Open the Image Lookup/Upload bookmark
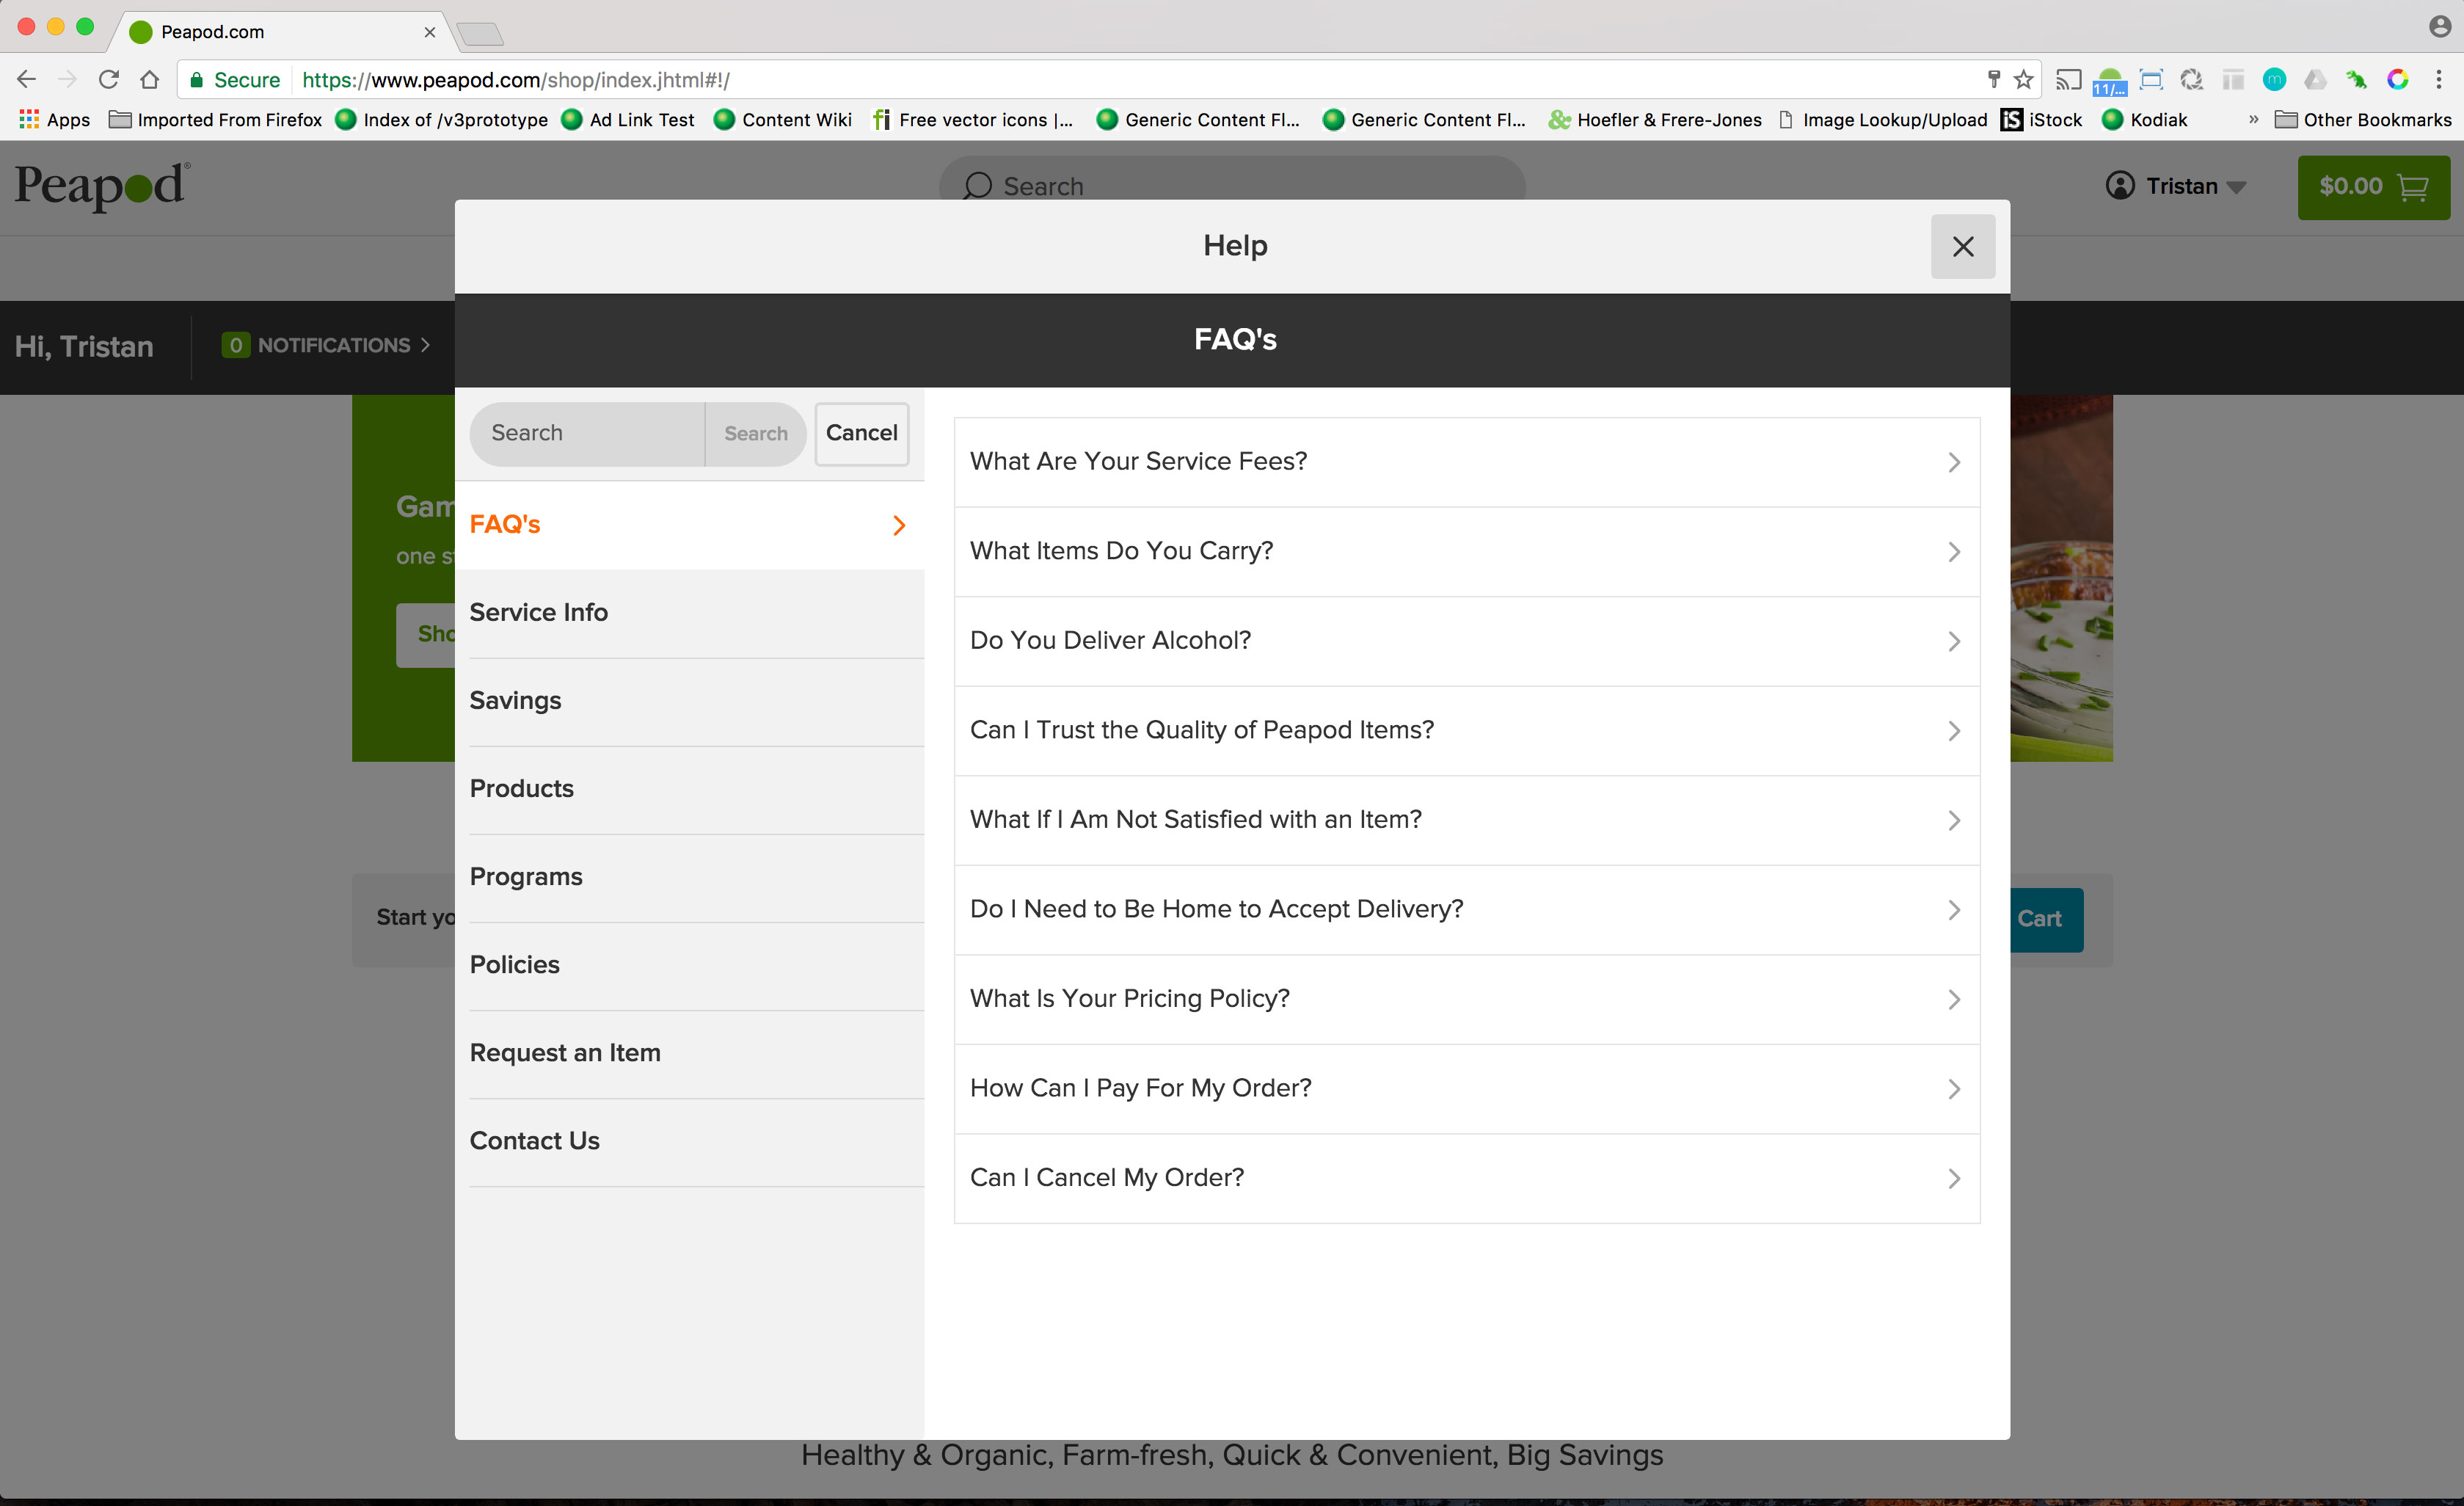 1883,119
